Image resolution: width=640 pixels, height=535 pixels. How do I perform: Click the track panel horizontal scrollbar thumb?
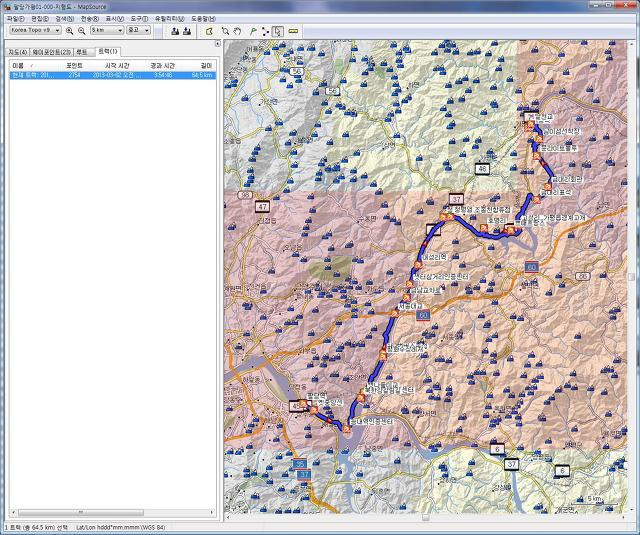point(80,512)
